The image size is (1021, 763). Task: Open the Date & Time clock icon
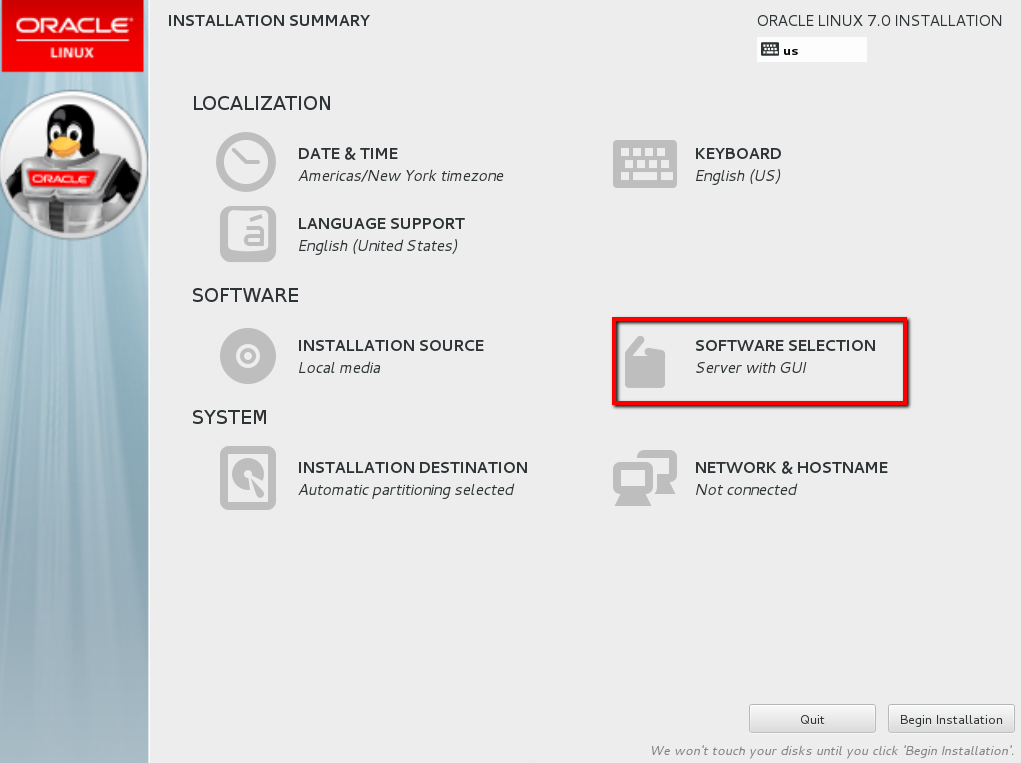(x=246, y=162)
